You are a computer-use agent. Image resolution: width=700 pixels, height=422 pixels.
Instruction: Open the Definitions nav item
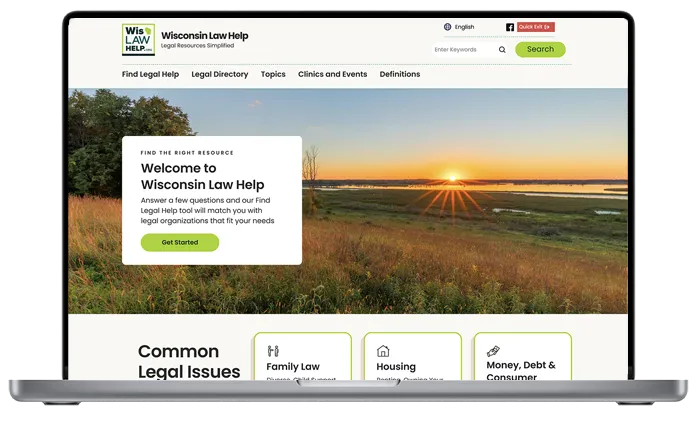[x=400, y=74]
